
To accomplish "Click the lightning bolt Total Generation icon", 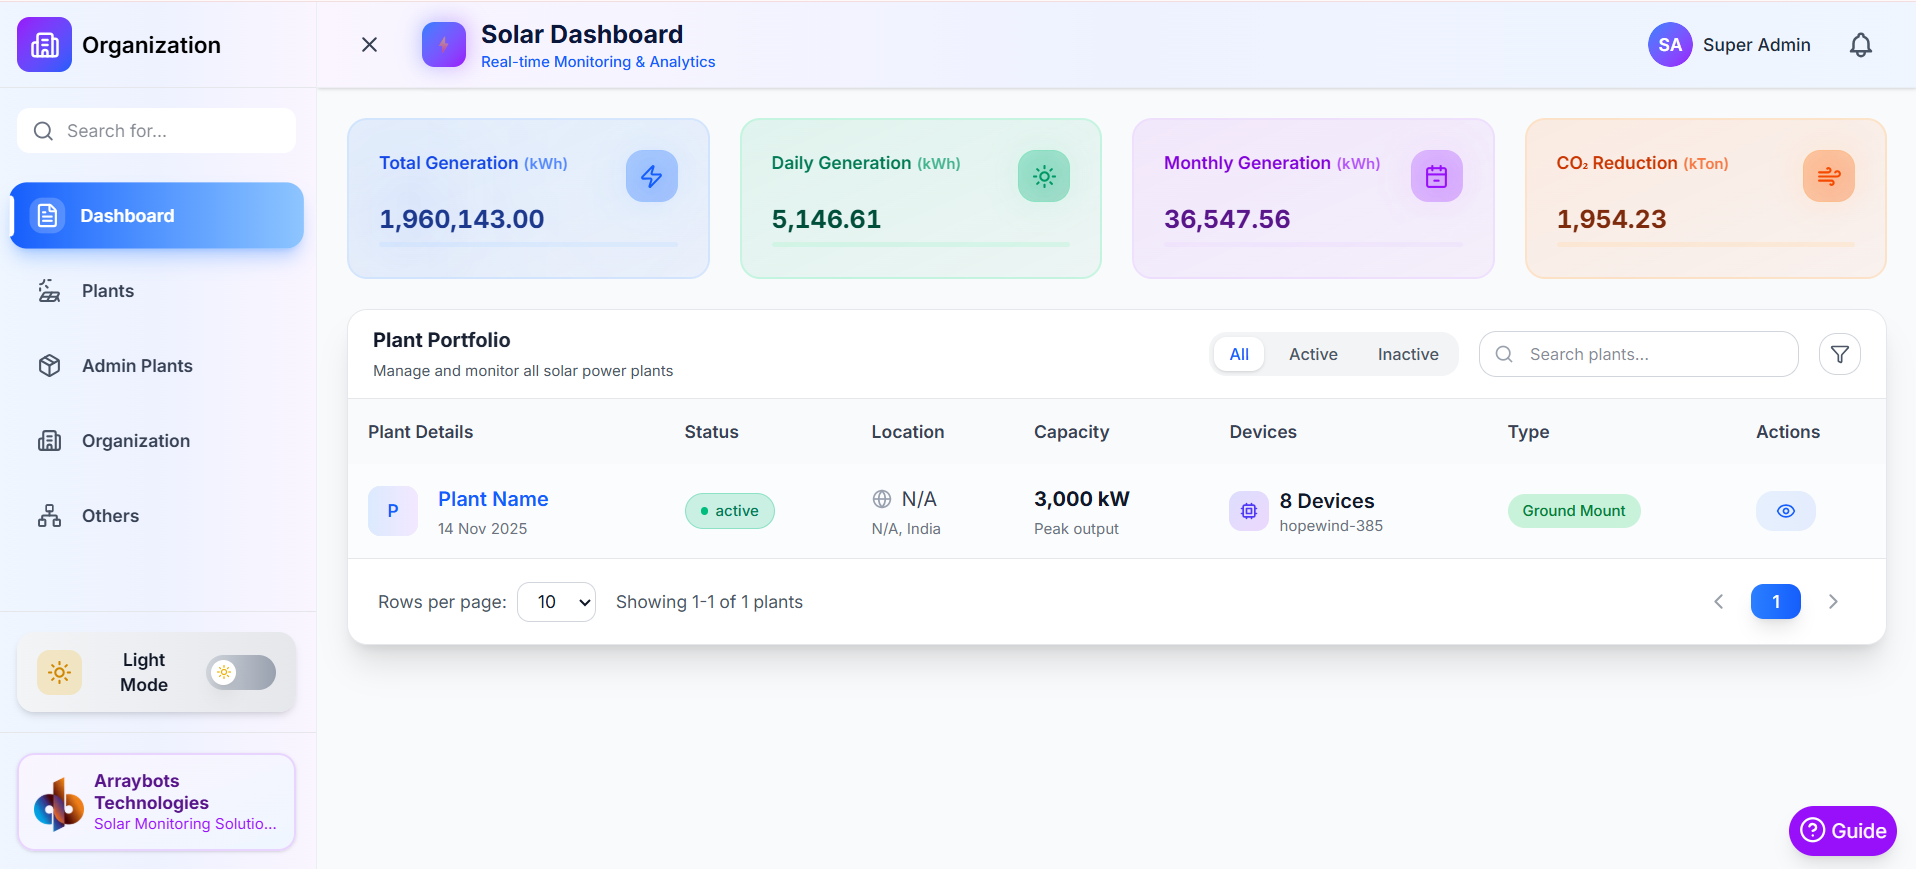I will (651, 176).
